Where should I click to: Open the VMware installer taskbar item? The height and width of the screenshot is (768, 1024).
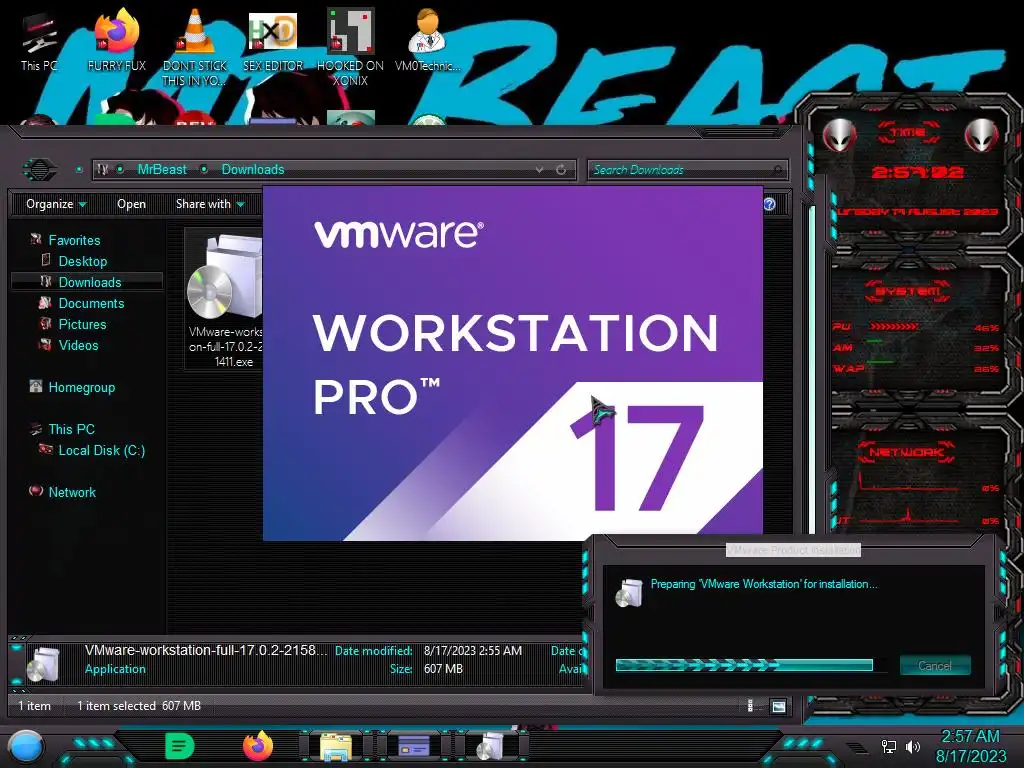(491, 746)
